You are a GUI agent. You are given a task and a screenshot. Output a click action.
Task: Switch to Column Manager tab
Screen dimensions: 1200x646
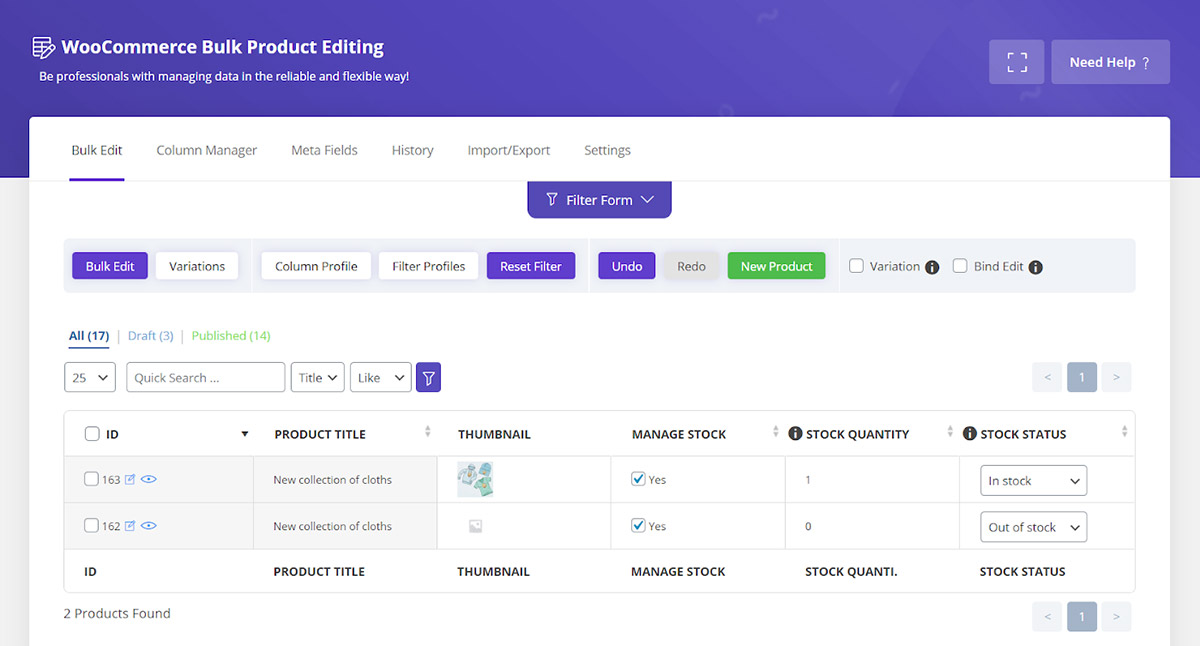pos(207,150)
